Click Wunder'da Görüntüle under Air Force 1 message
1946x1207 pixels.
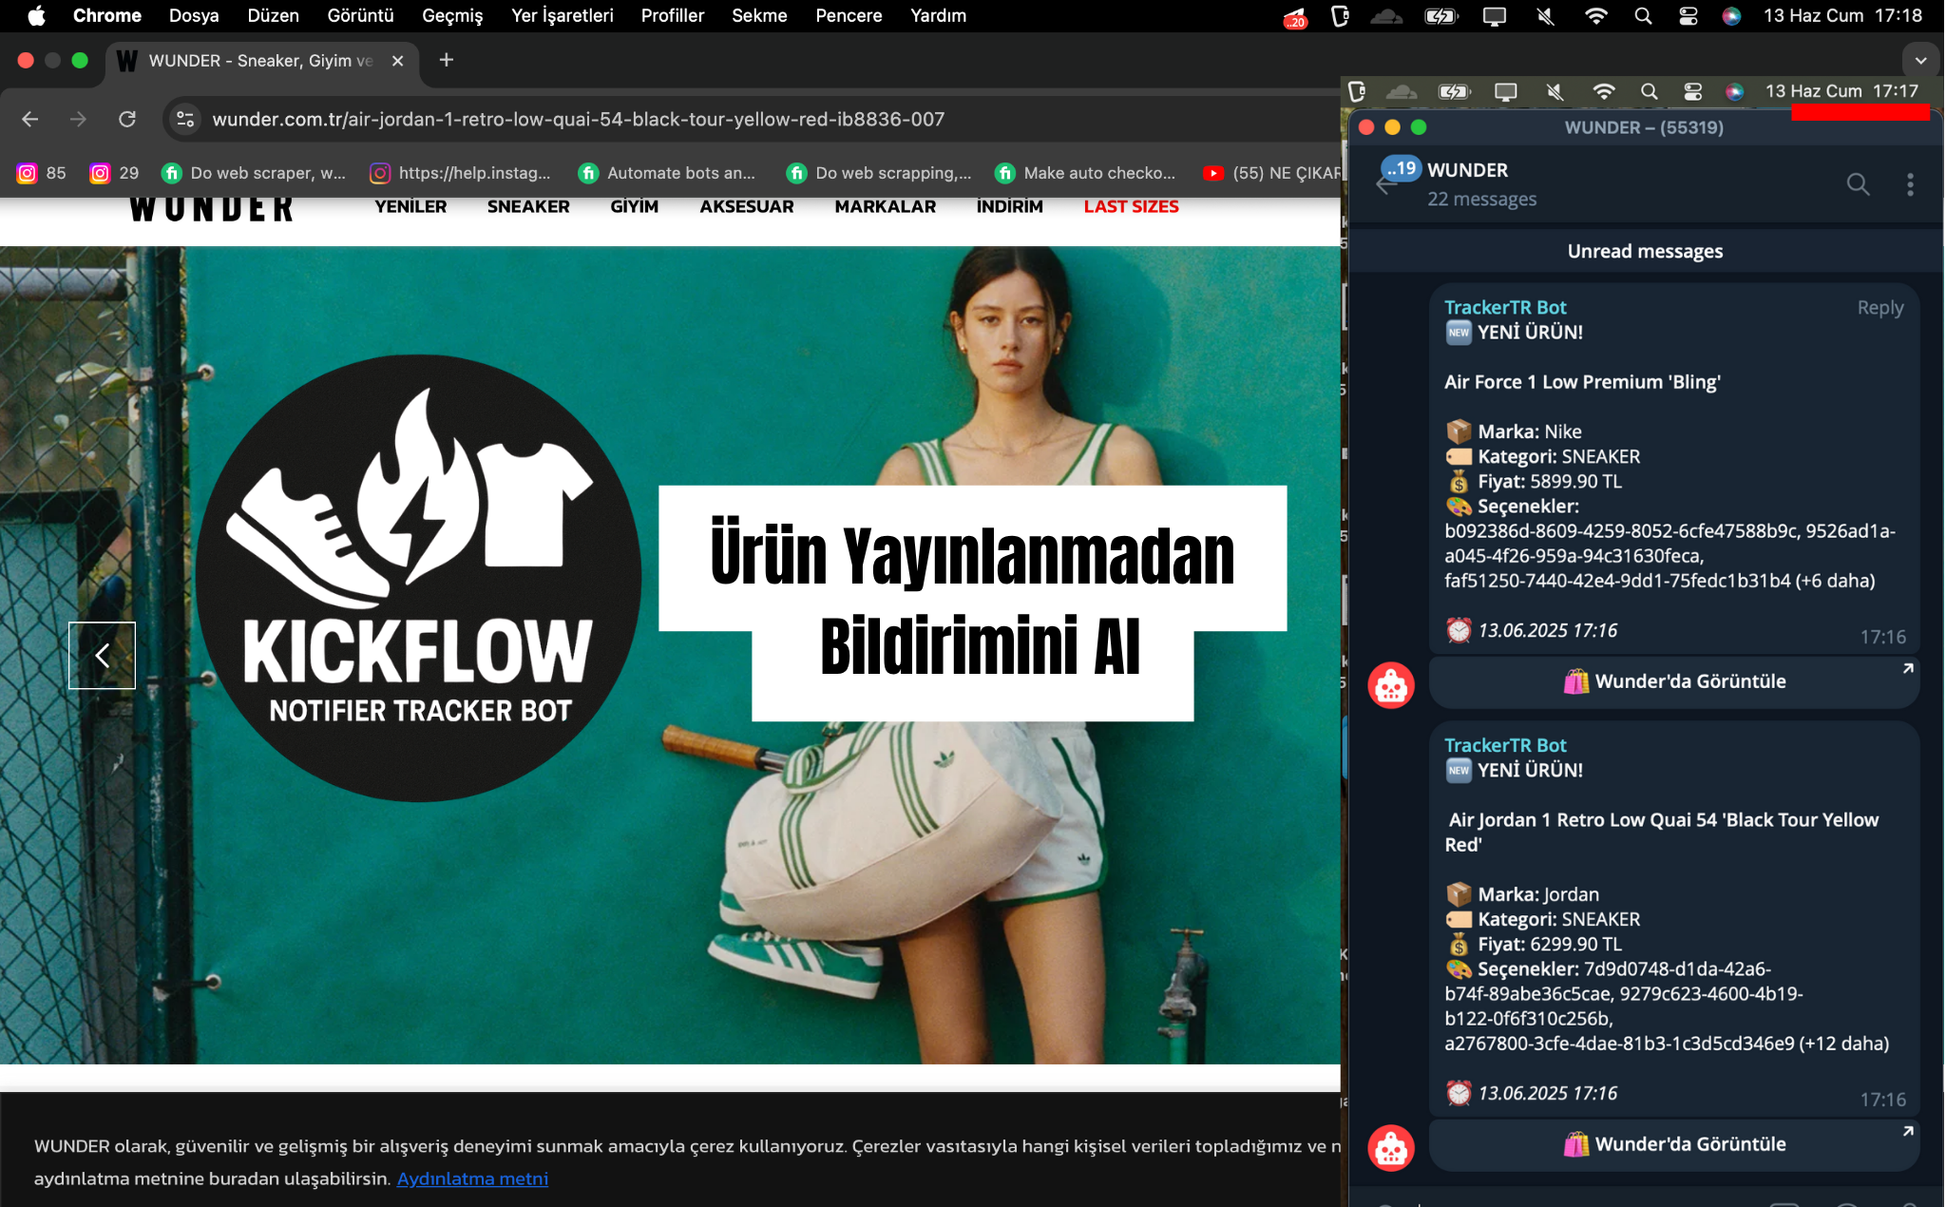[1674, 681]
